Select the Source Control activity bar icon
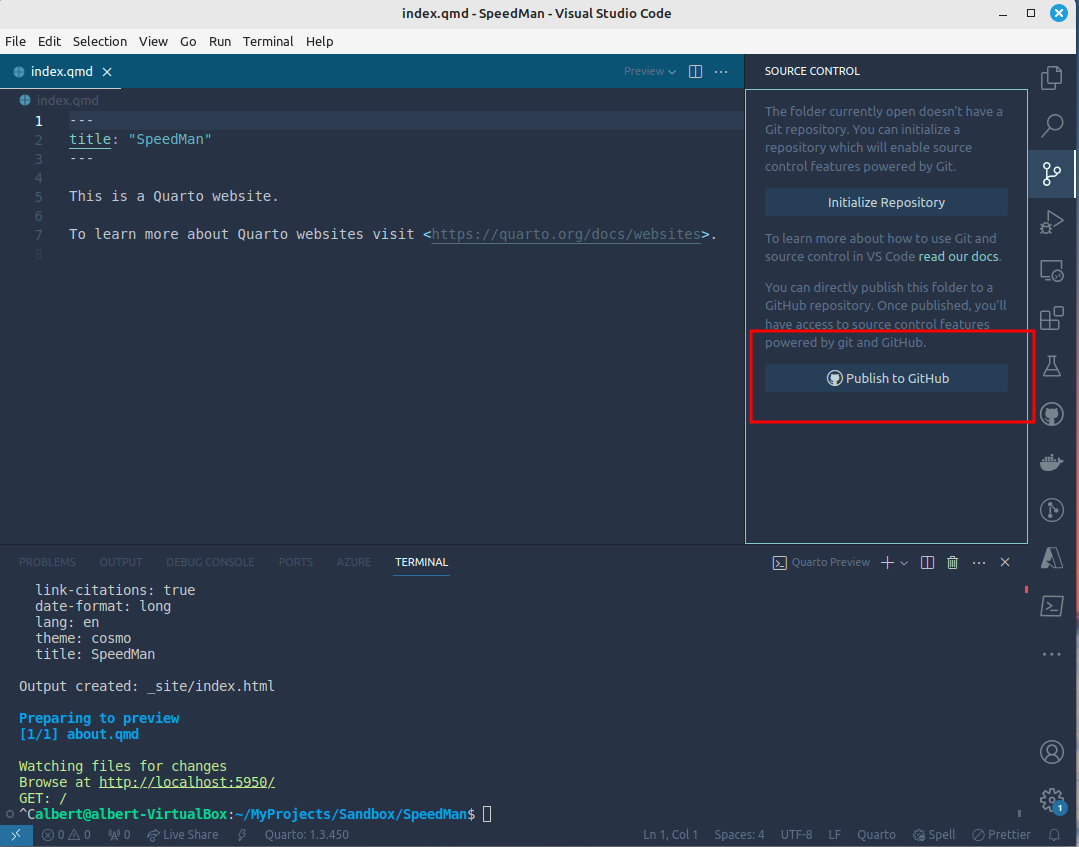1079x847 pixels. pyautogui.click(x=1051, y=174)
